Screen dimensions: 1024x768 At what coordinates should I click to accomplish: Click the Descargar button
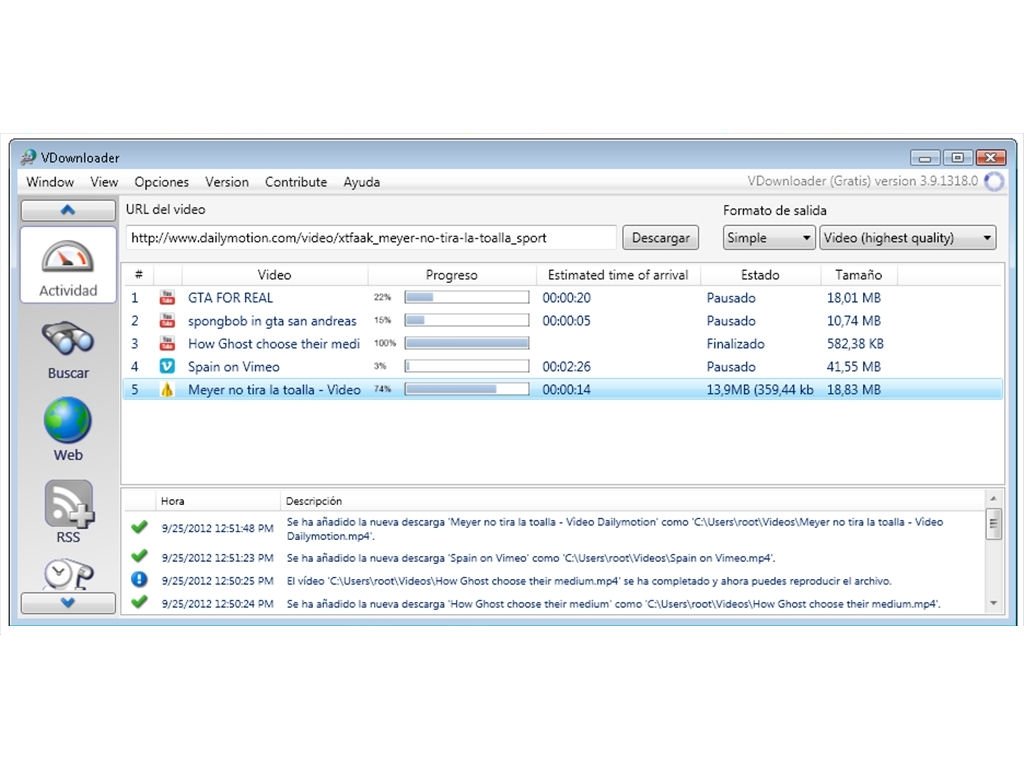pyautogui.click(x=660, y=238)
